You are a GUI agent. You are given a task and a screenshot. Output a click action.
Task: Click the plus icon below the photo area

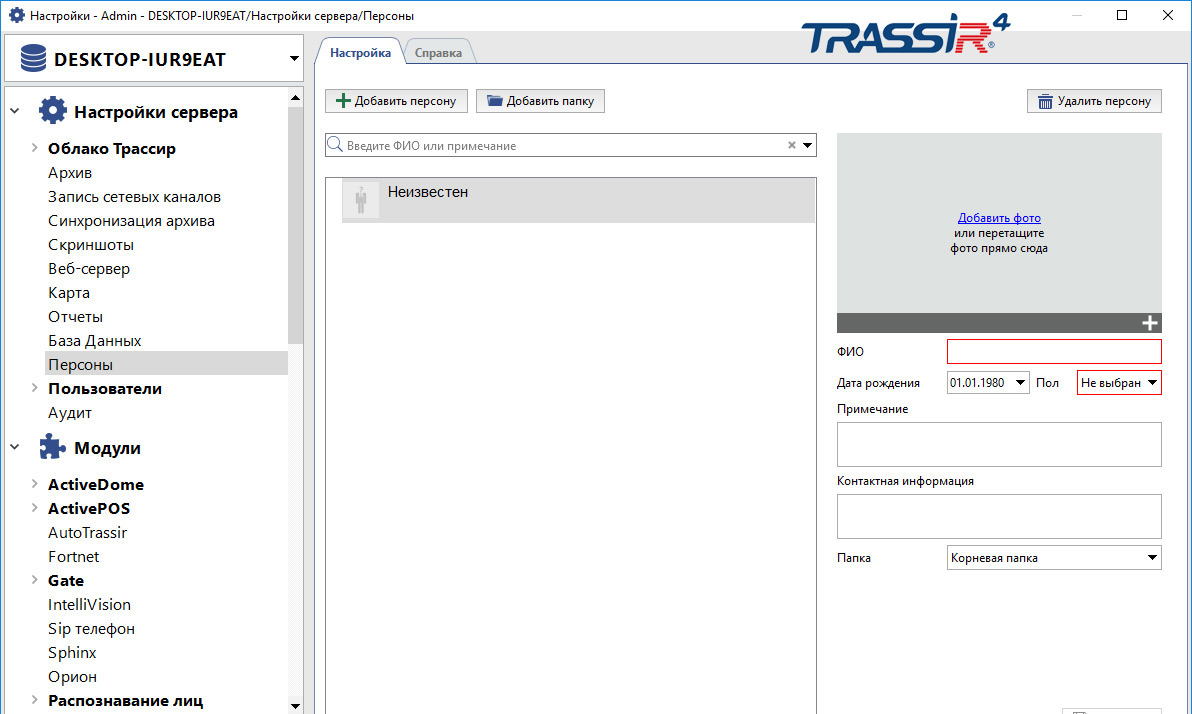[x=1150, y=323]
